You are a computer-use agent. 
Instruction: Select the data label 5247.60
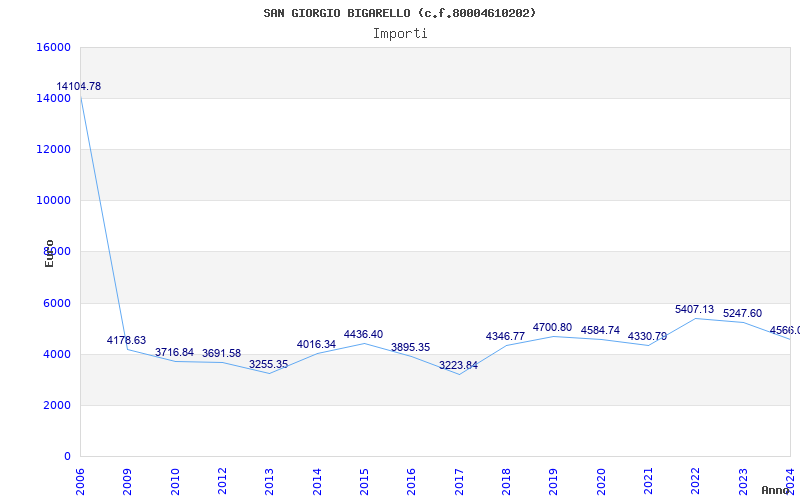coord(742,313)
